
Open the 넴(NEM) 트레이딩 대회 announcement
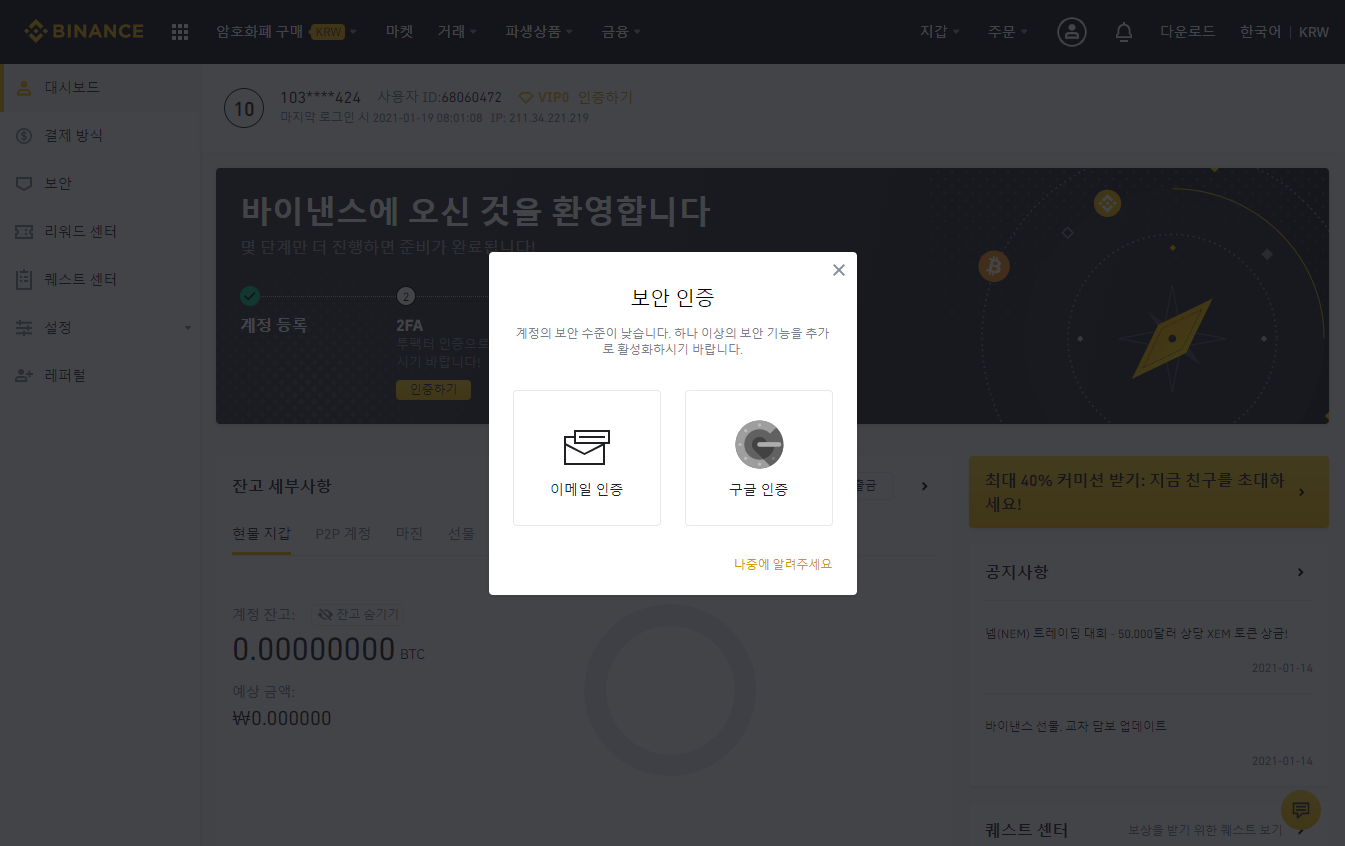(1136, 634)
